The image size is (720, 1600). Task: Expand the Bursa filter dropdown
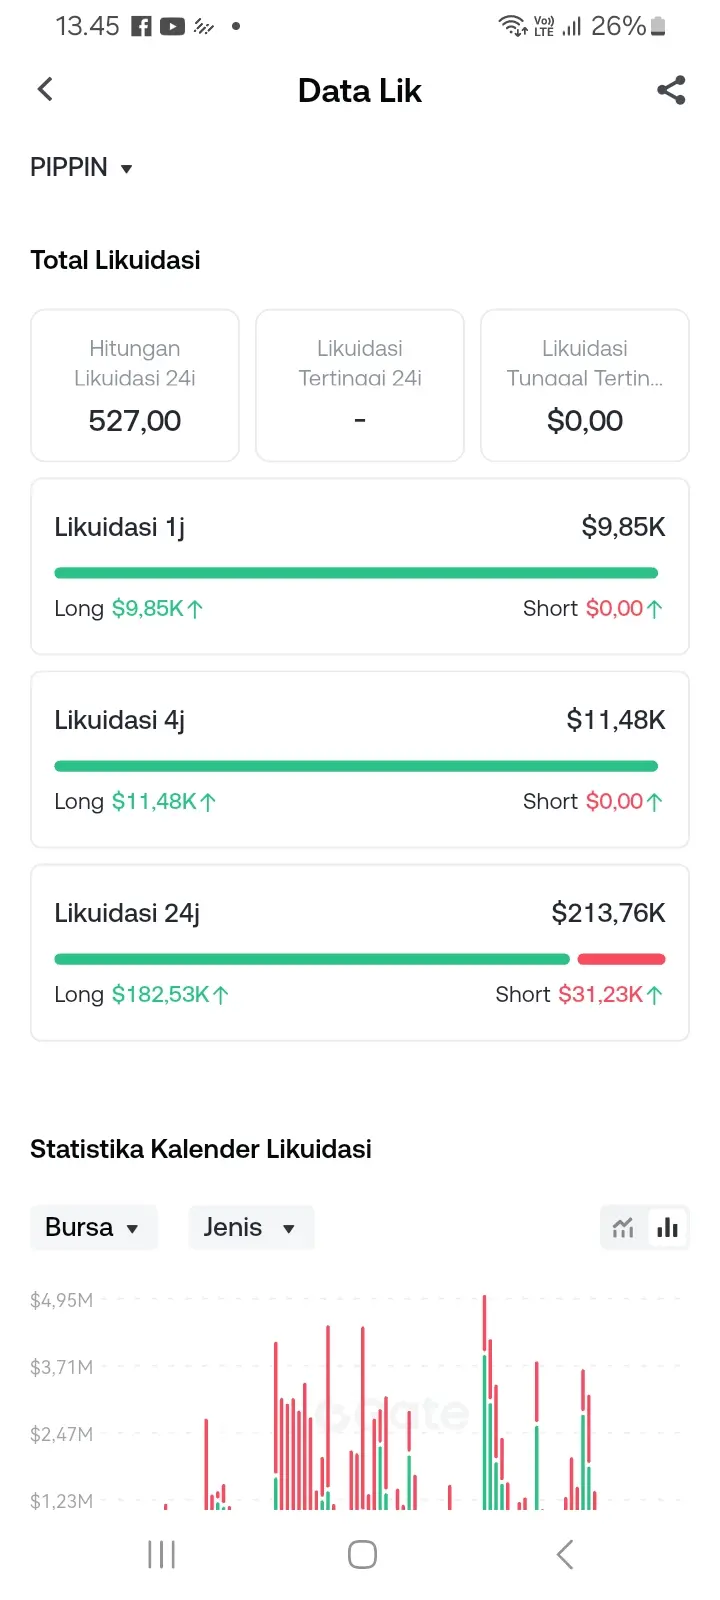[x=93, y=1228]
